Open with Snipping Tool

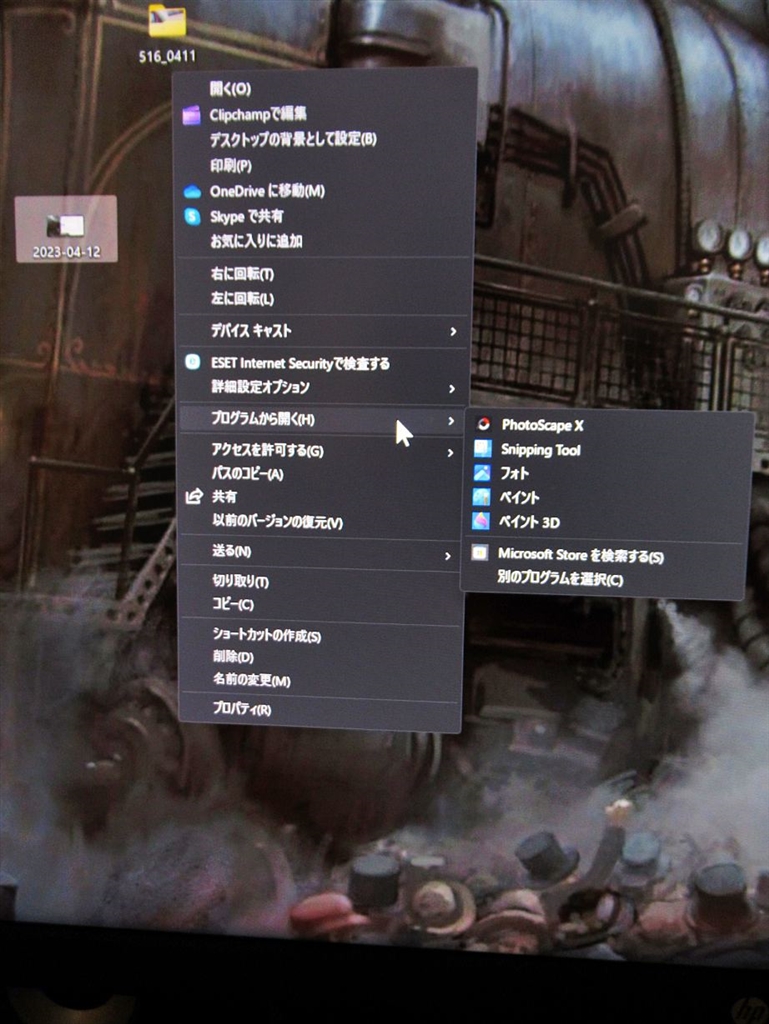coord(541,449)
